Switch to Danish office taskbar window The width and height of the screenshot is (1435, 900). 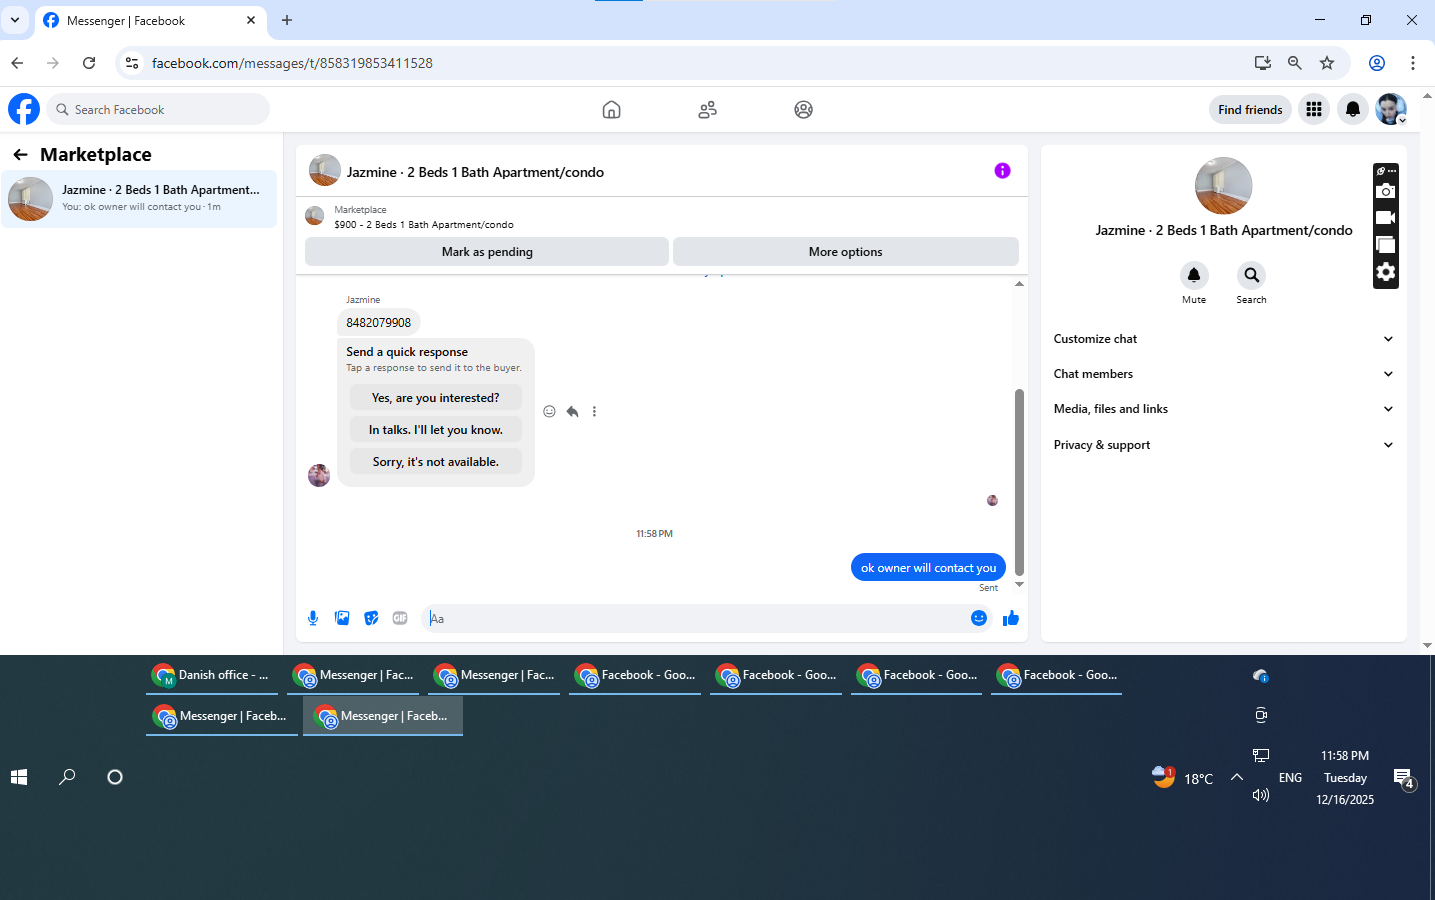pos(212,676)
